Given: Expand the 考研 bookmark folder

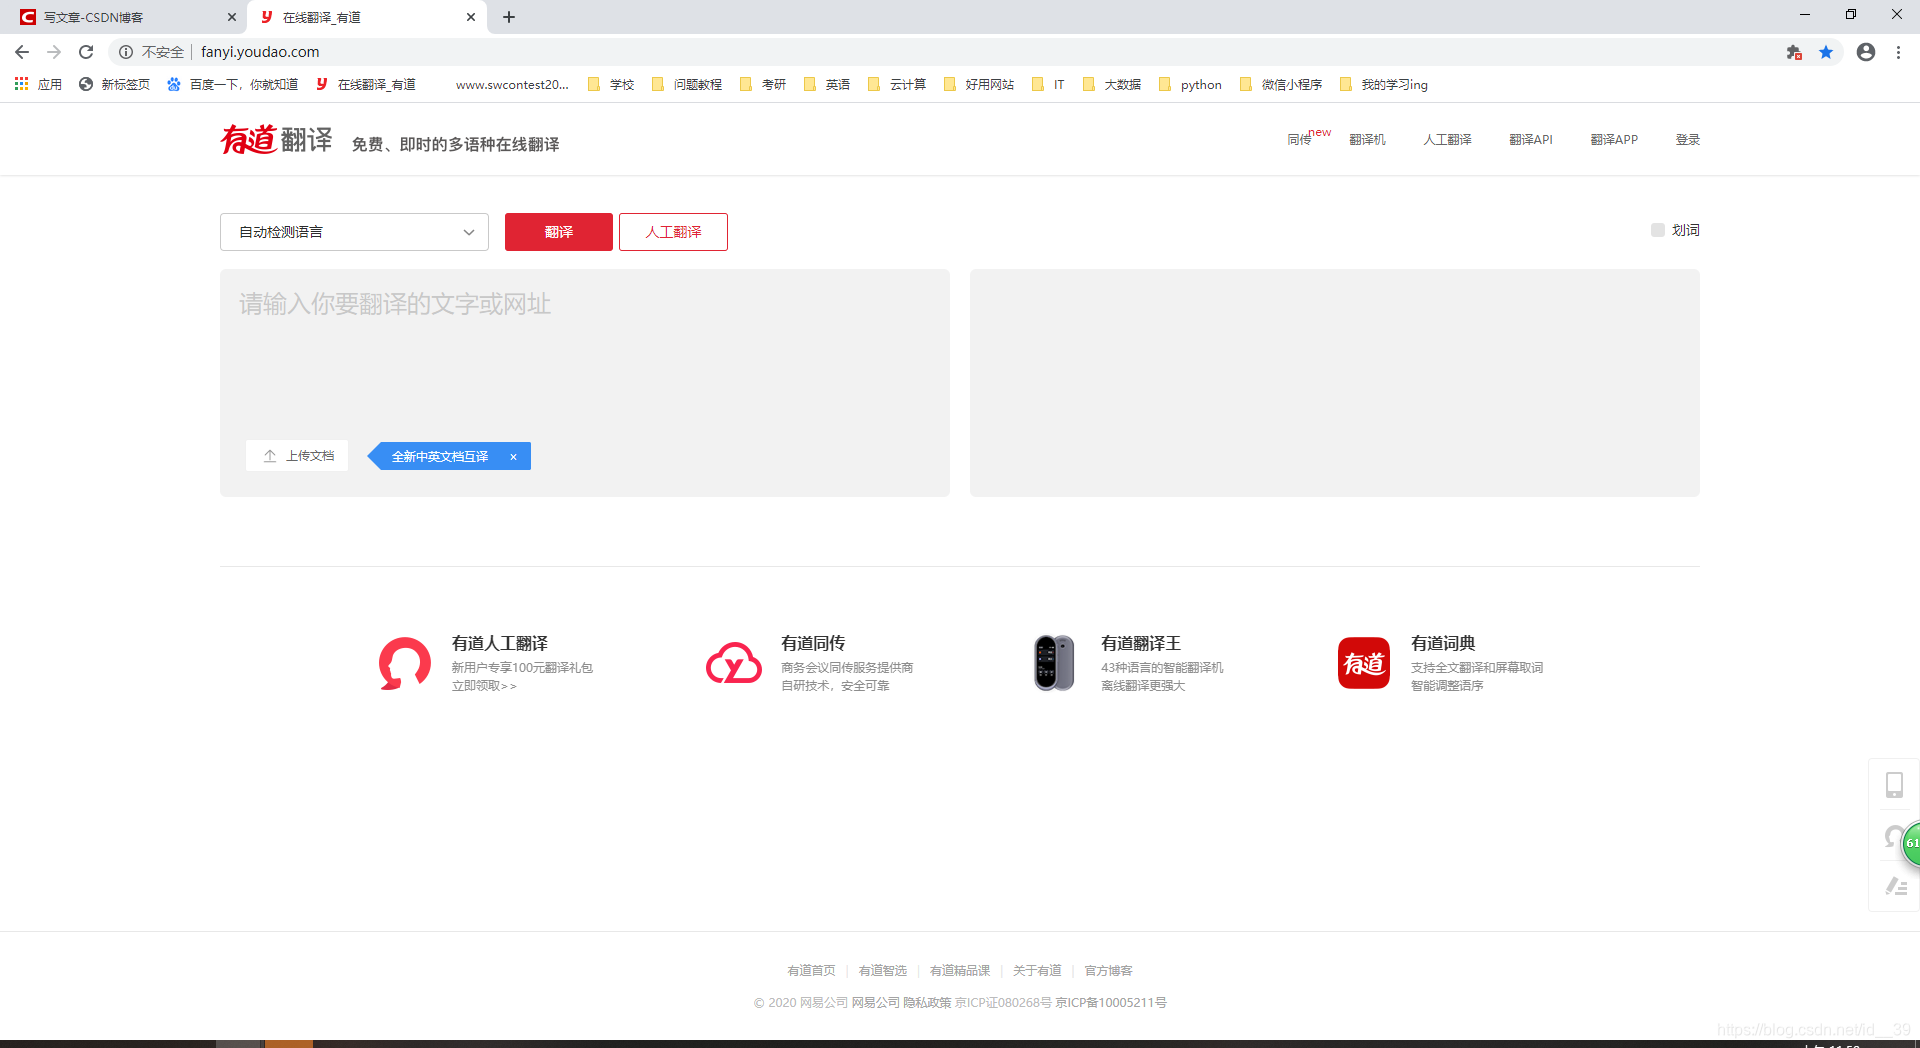Looking at the screenshot, I should pyautogui.click(x=763, y=84).
